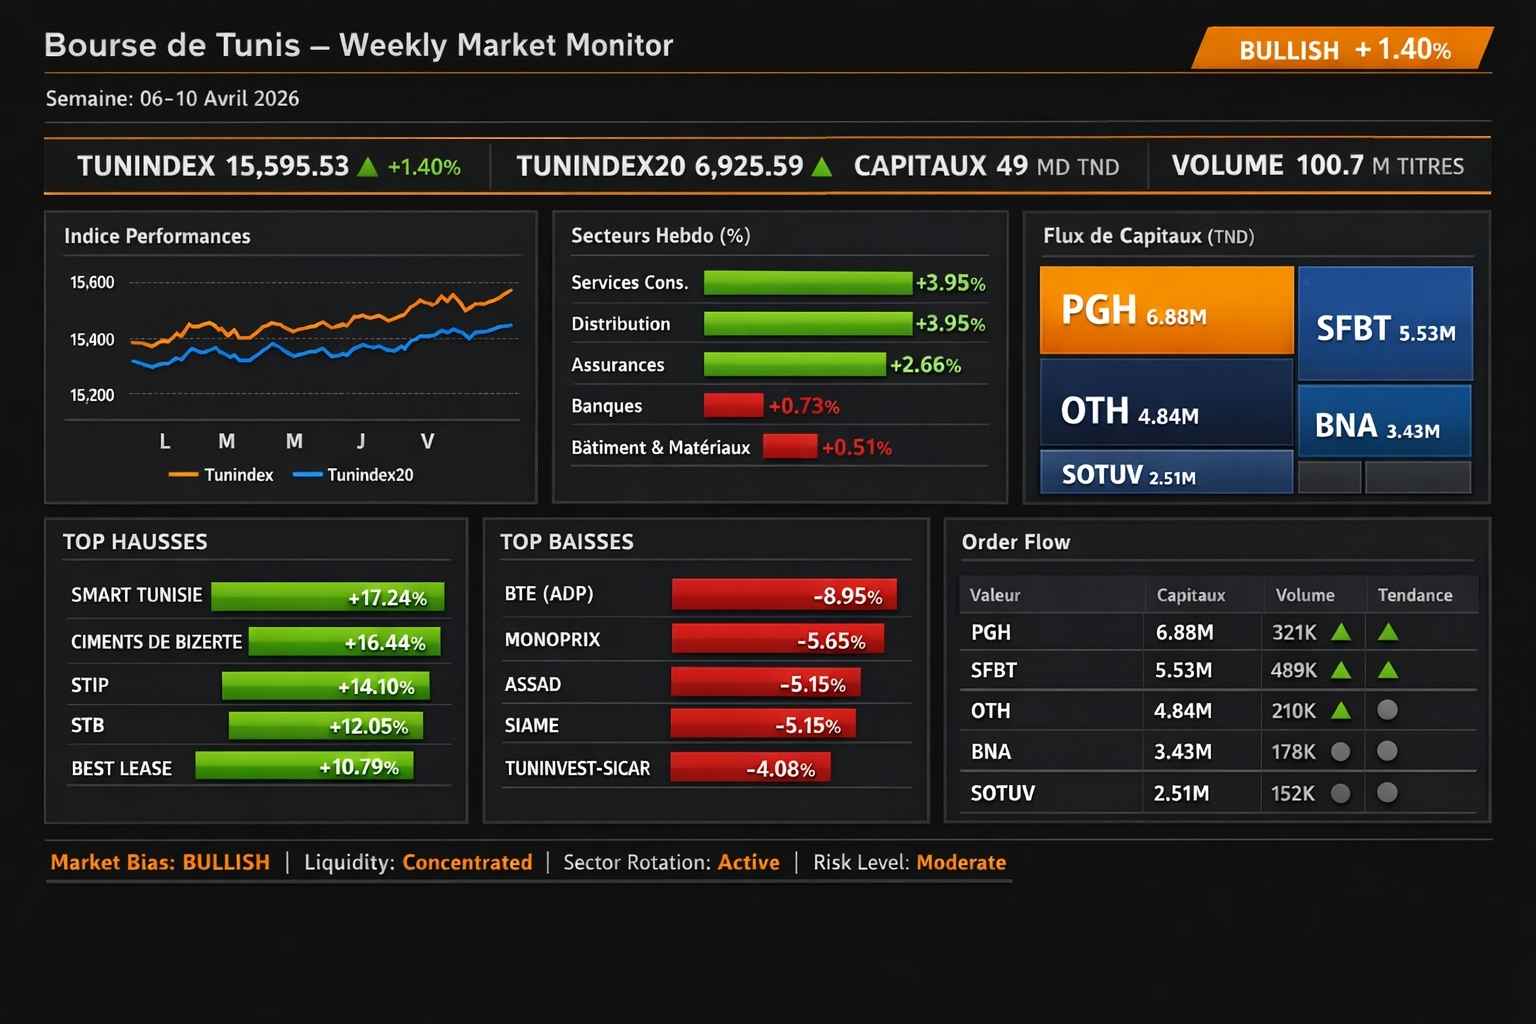The height and width of the screenshot is (1024, 1536).
Task: Click the ASSAD -5.15% red bar
Action: [766, 684]
